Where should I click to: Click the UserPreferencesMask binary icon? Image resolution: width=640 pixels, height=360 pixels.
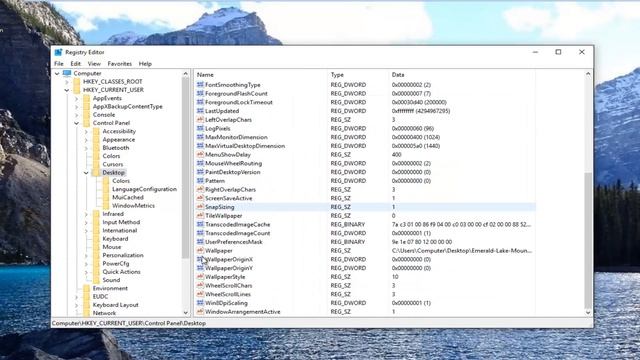click(200, 242)
